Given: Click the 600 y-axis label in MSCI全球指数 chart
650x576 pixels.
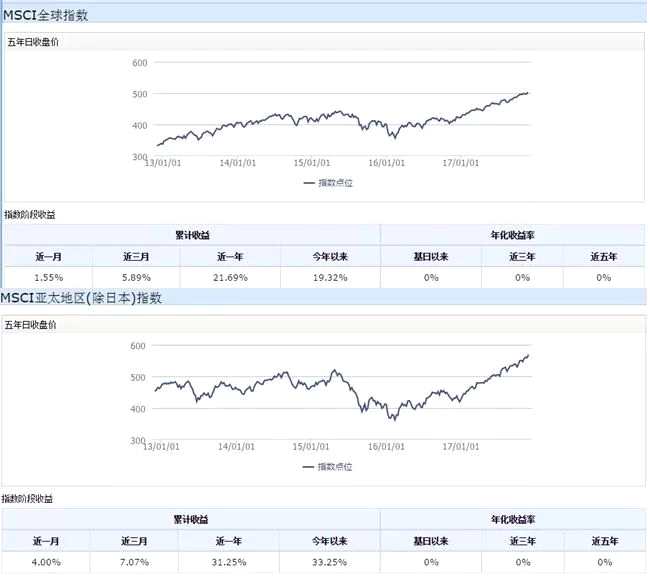Looking at the screenshot, I should [x=140, y=63].
